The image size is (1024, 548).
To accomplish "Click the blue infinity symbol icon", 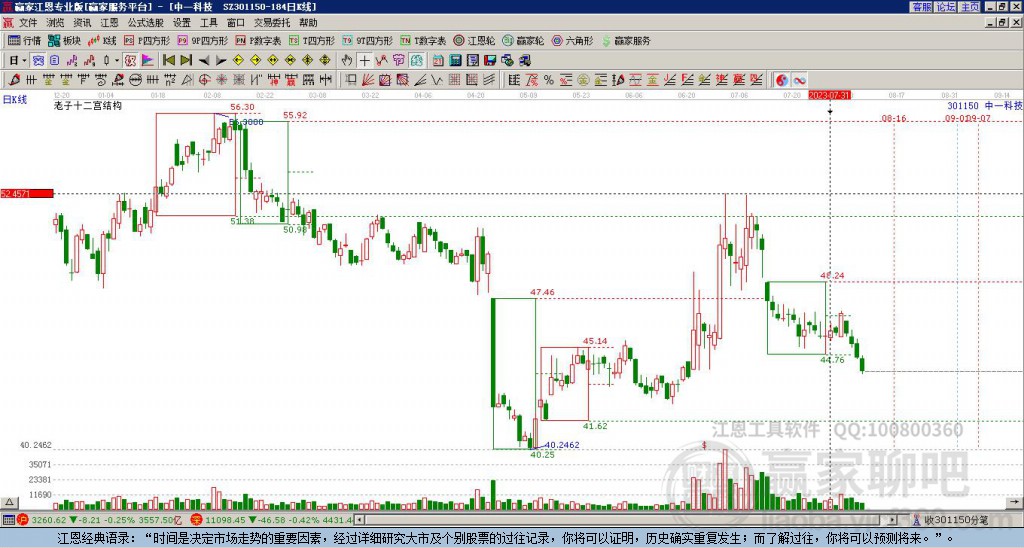I will click(799, 80).
